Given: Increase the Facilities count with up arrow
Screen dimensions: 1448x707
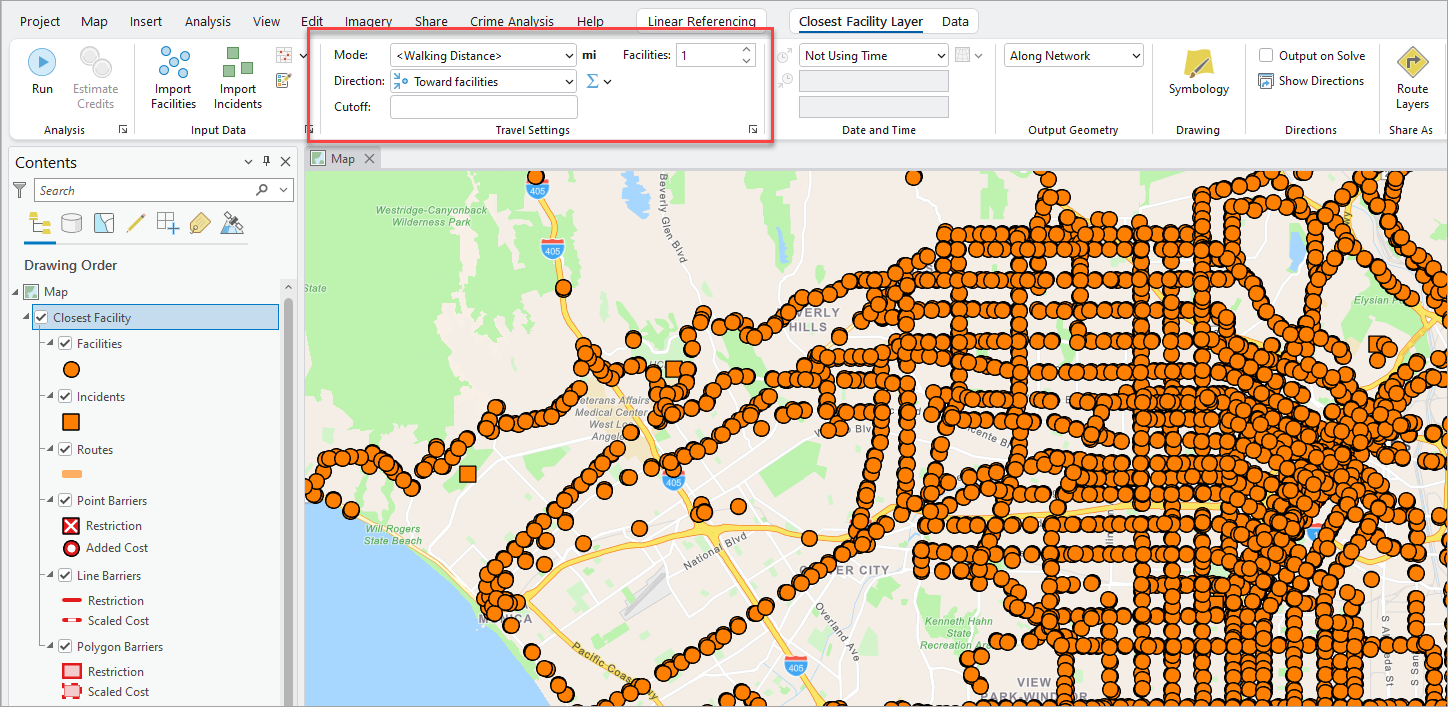Looking at the screenshot, I should [746, 49].
